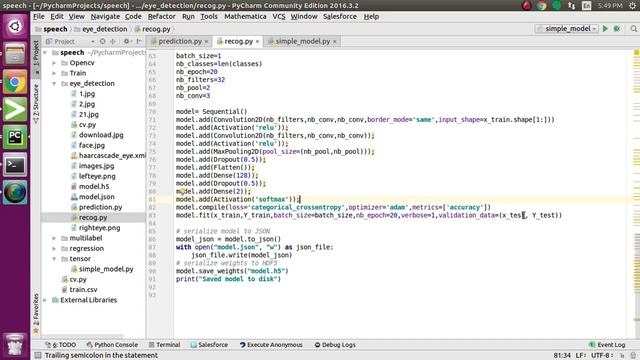Hide the Project tool window
Screen dimensions: 640x360
(139, 41)
